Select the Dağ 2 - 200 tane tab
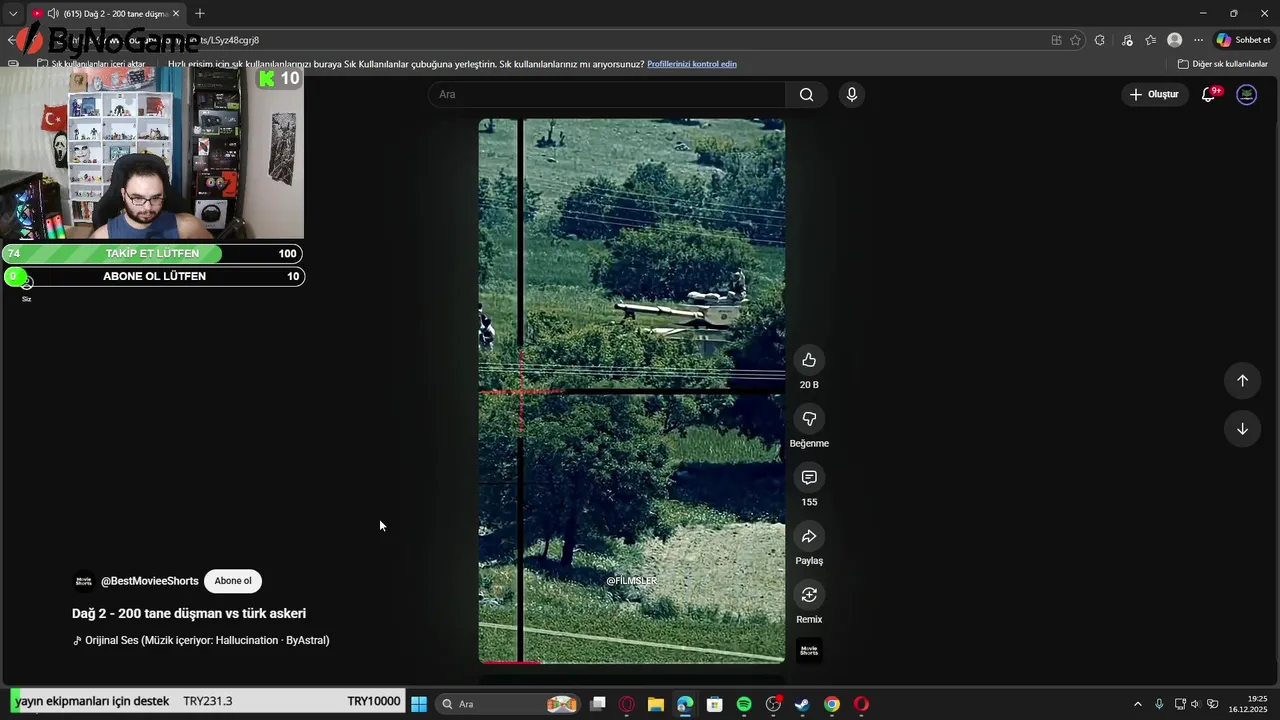 tap(106, 14)
